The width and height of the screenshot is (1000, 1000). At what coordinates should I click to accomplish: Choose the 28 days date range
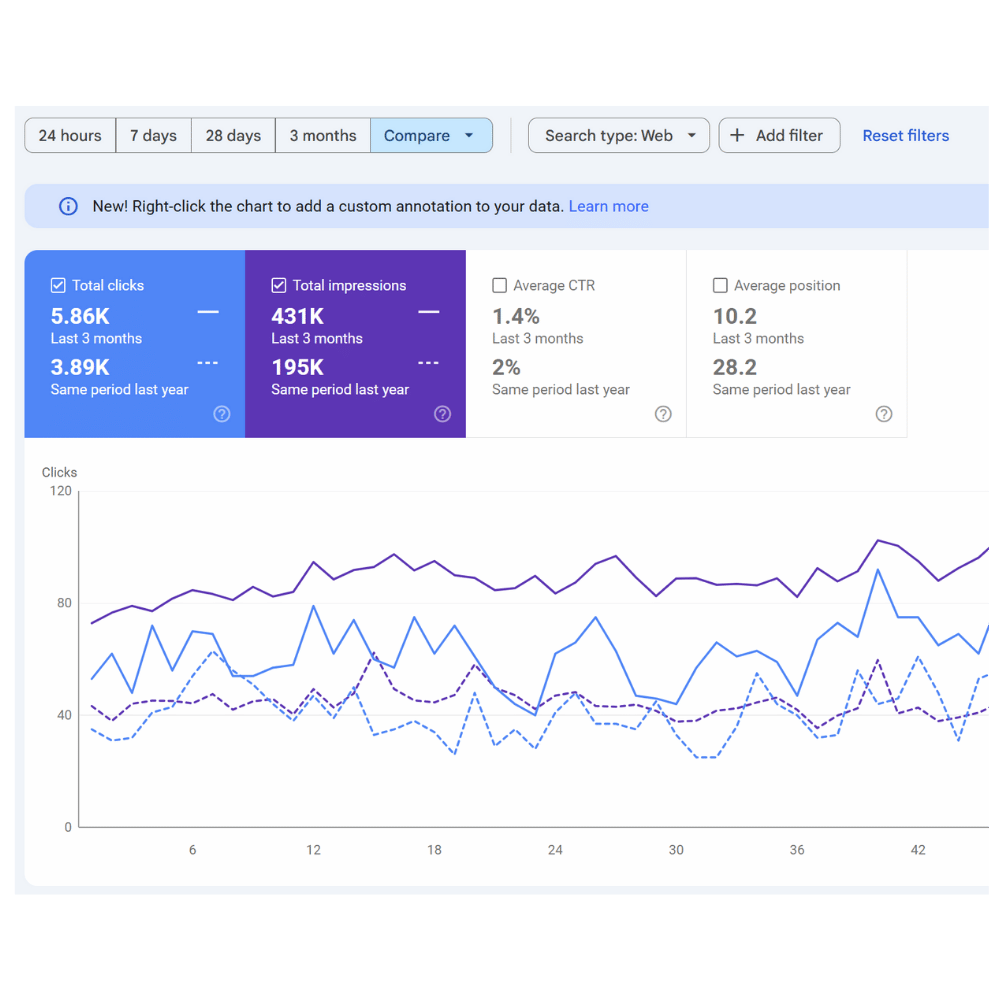point(233,136)
